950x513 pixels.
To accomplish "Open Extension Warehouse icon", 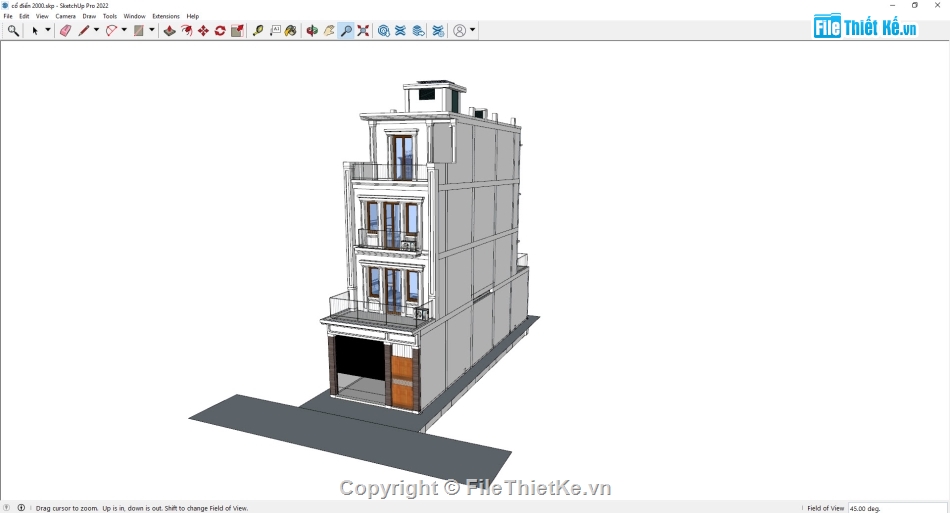I will point(400,30).
